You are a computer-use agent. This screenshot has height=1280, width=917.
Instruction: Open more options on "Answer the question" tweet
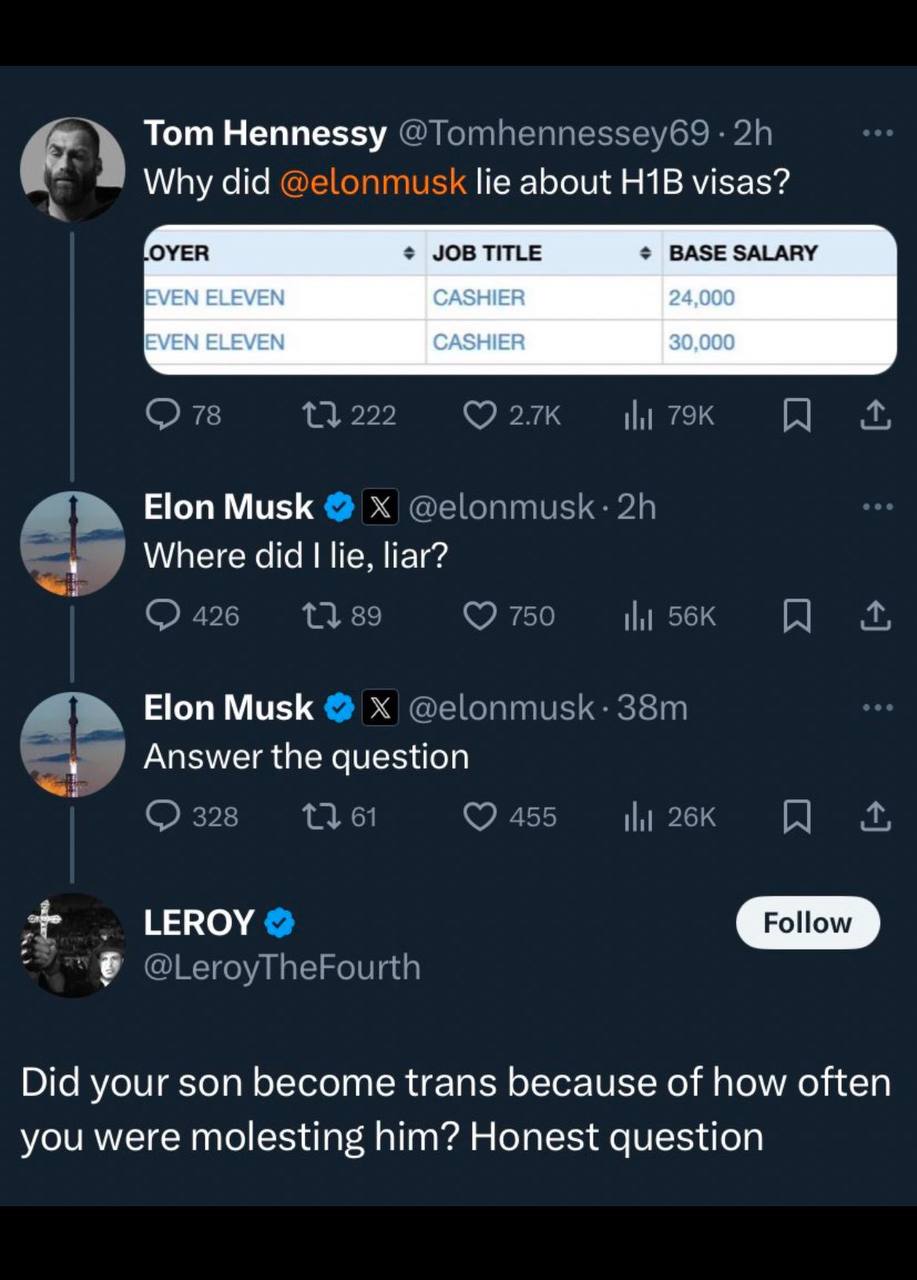point(876,707)
